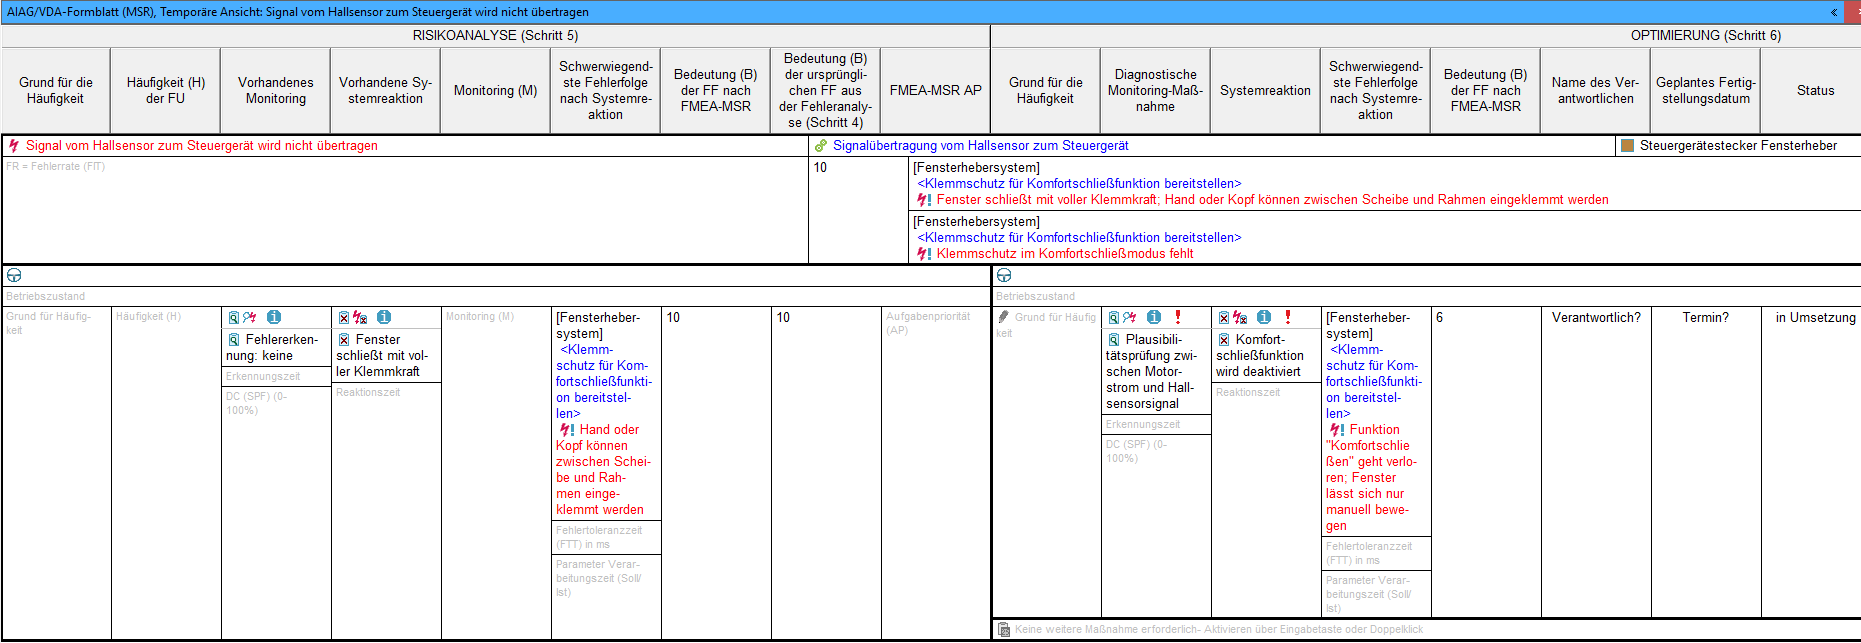Click the monitoring clipboard icon in optimization diagnostic header row
The image size is (1861, 643).
tap(1114, 318)
